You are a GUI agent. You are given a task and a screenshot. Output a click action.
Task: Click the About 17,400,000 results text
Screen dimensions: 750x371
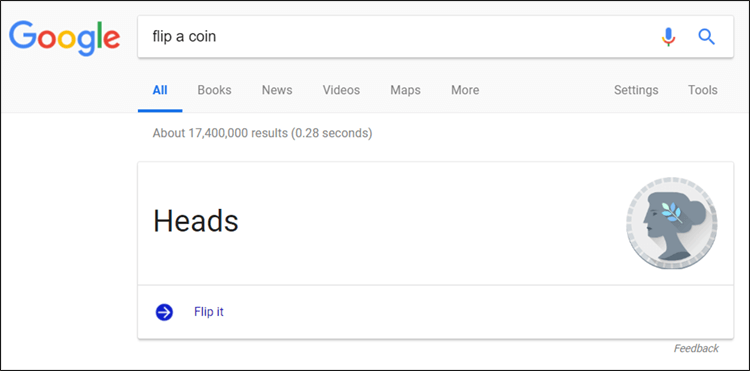[262, 133]
